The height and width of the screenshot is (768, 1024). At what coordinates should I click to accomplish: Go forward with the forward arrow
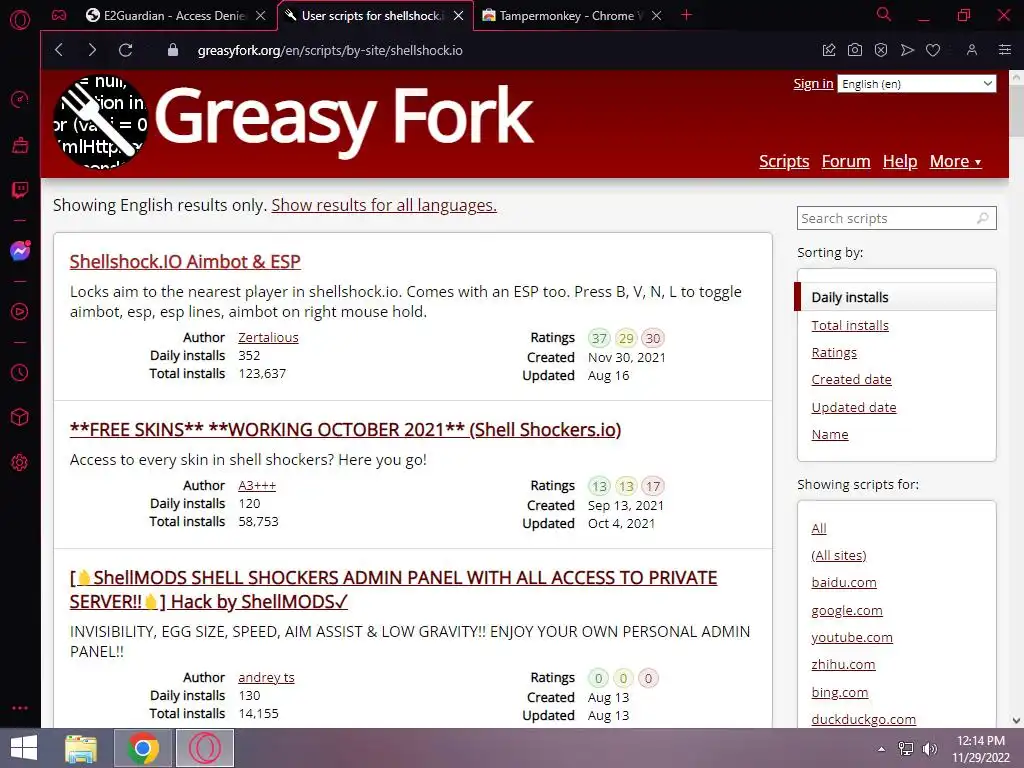[x=92, y=50]
